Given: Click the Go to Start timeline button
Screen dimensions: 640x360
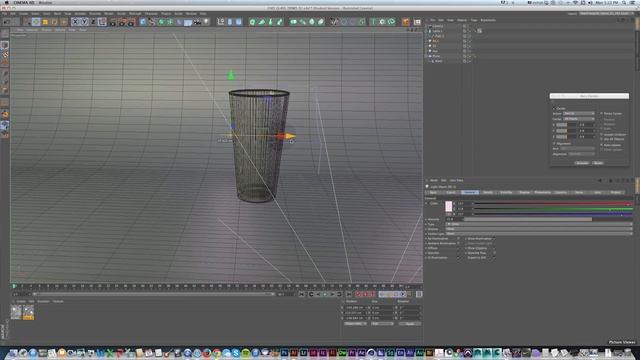Looking at the screenshot, I should pos(302,294).
